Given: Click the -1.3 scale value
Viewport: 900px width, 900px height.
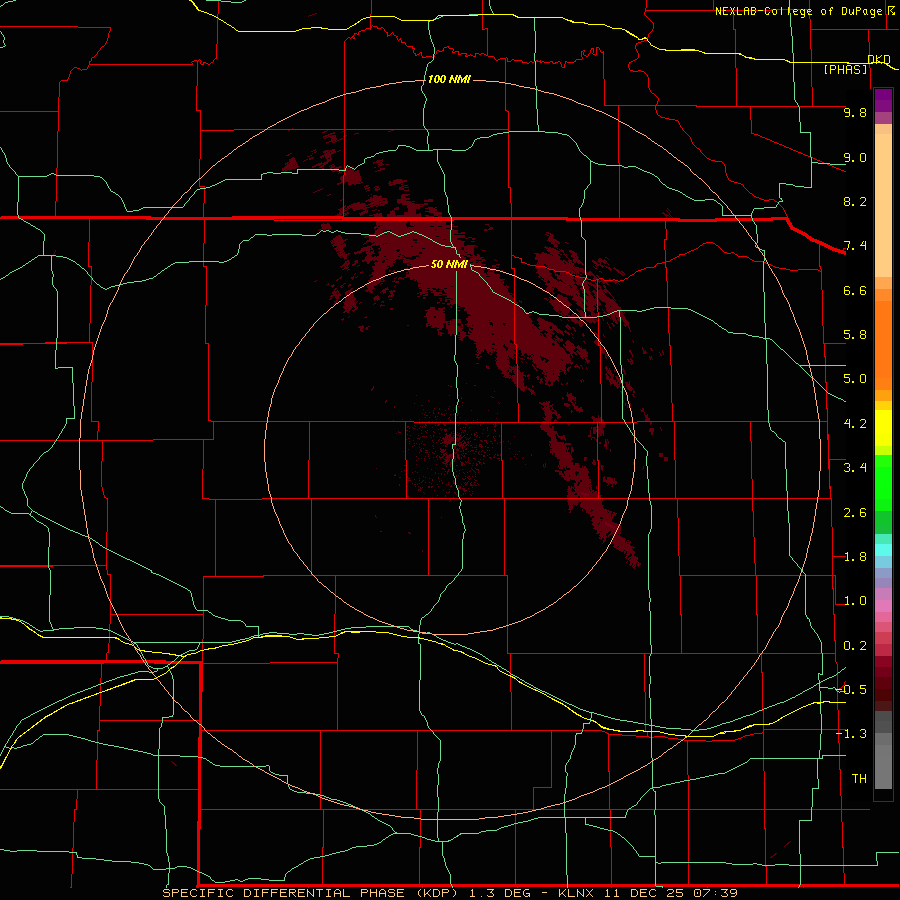Looking at the screenshot, I should (852, 734).
